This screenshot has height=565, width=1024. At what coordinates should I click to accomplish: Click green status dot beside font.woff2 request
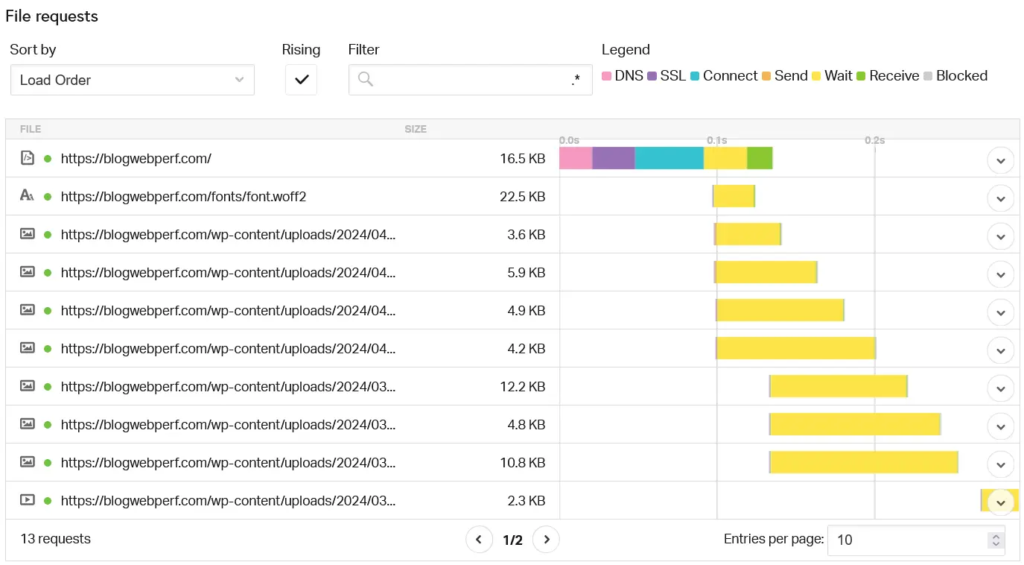(47, 196)
